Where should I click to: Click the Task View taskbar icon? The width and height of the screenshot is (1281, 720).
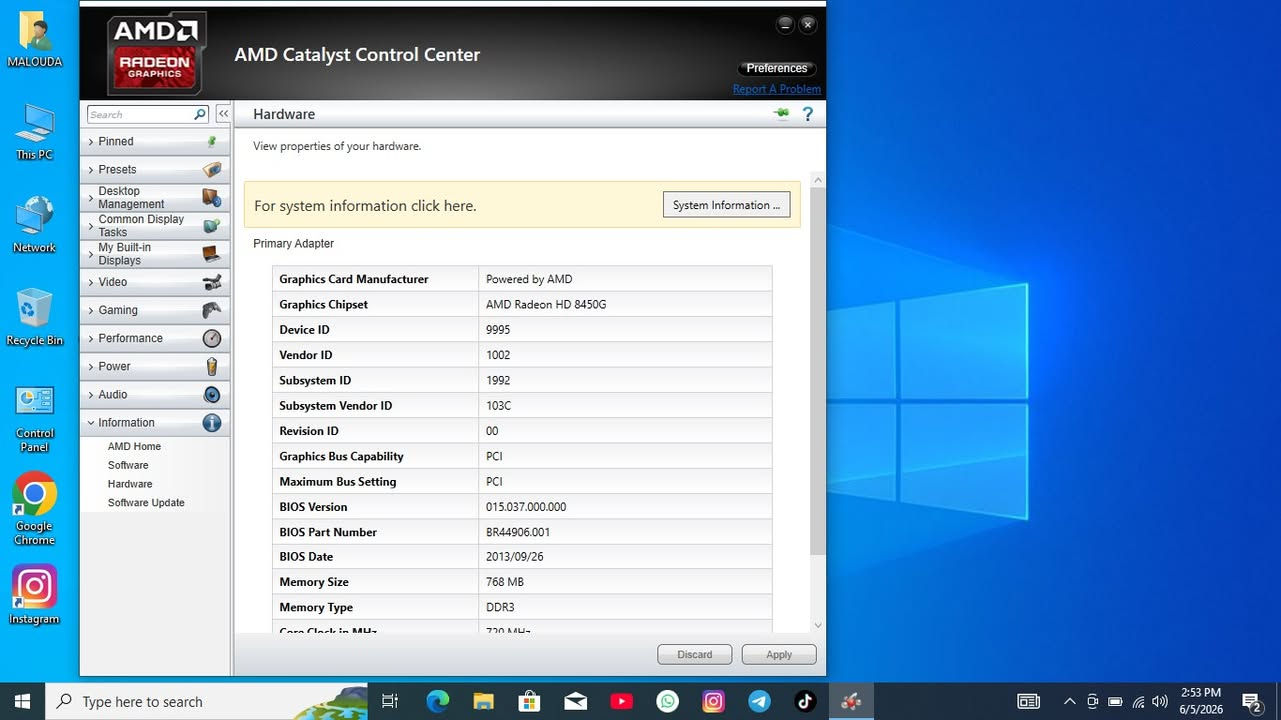[x=390, y=701]
